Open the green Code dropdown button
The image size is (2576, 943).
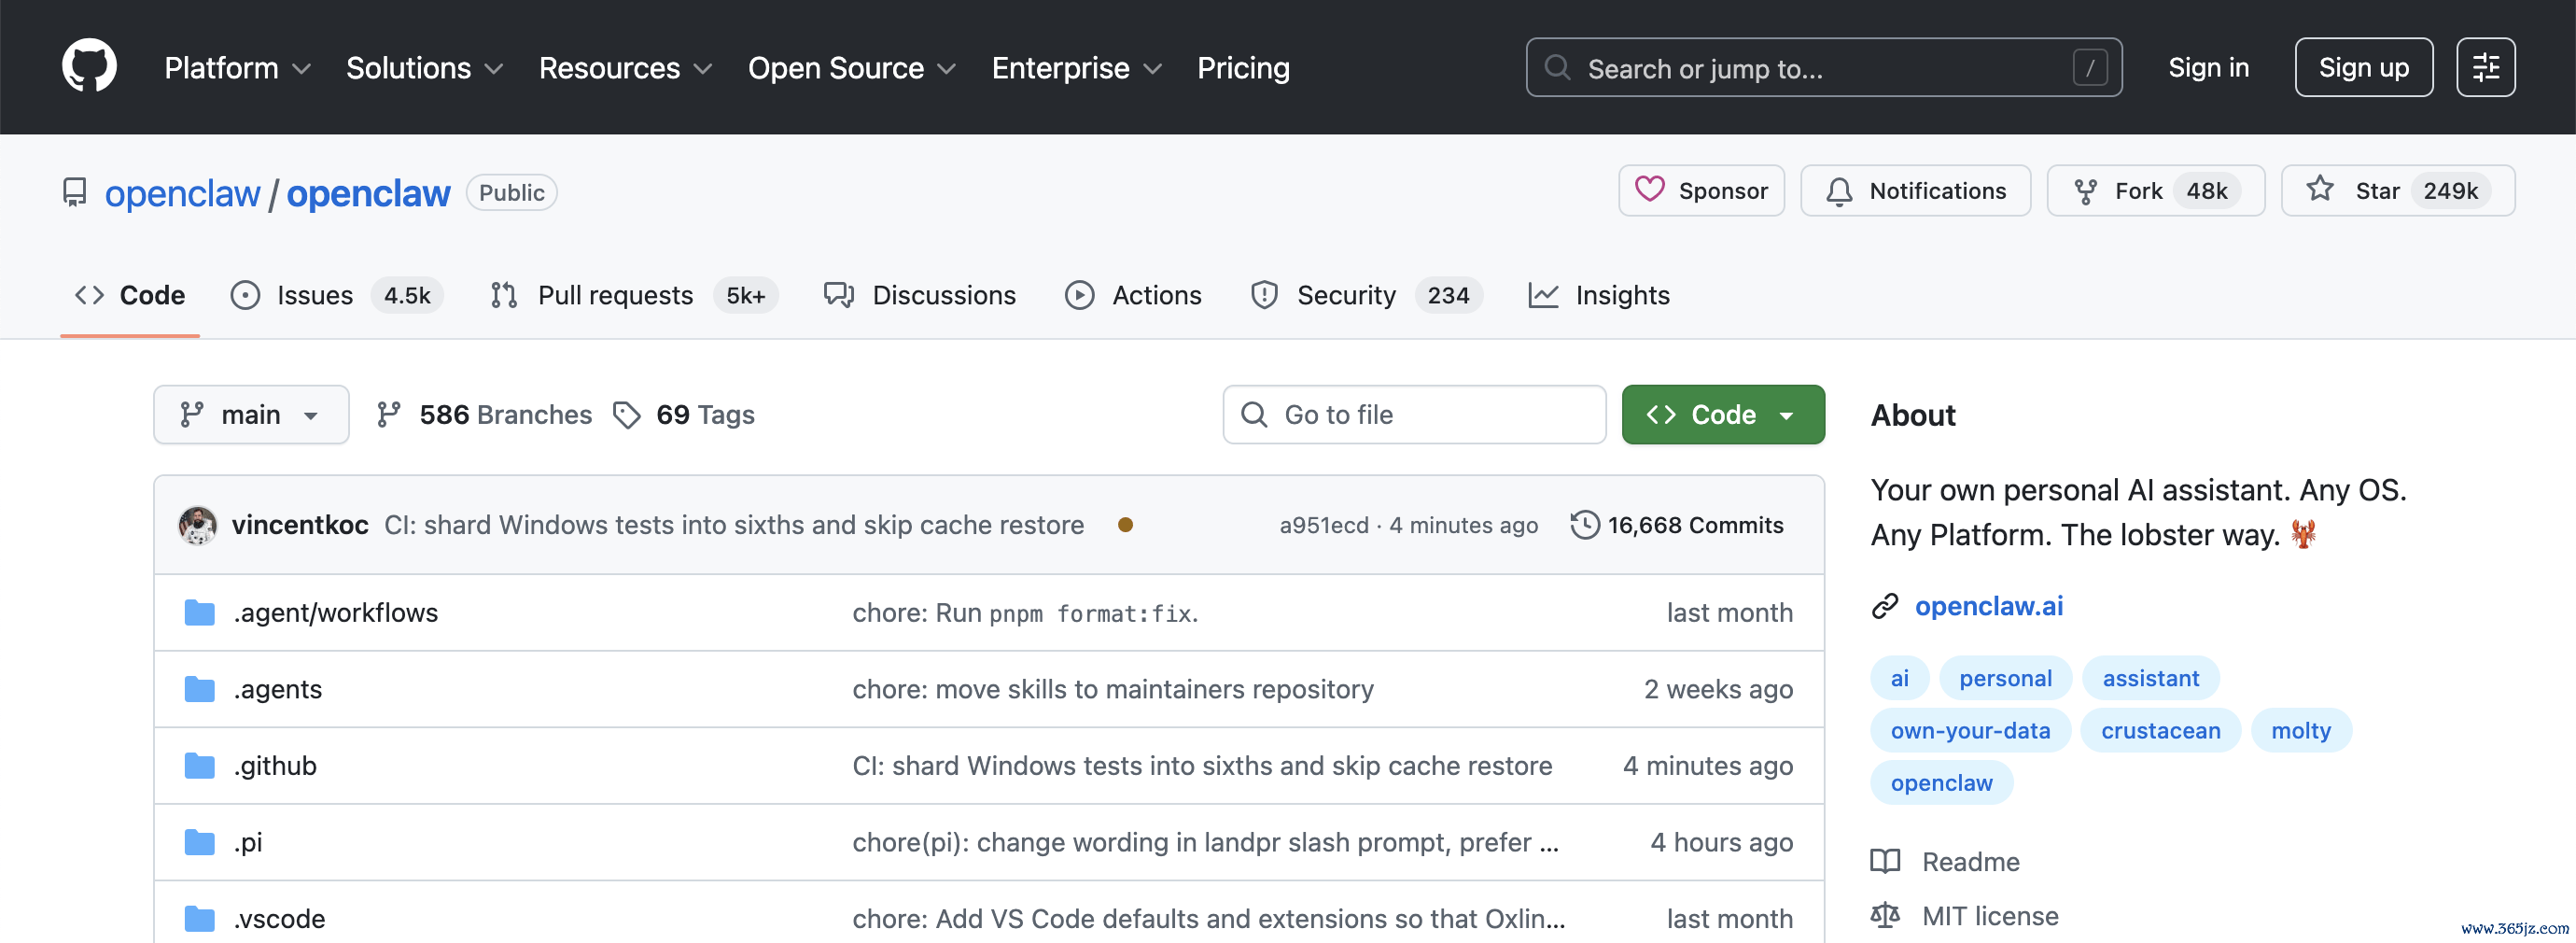(1723, 414)
